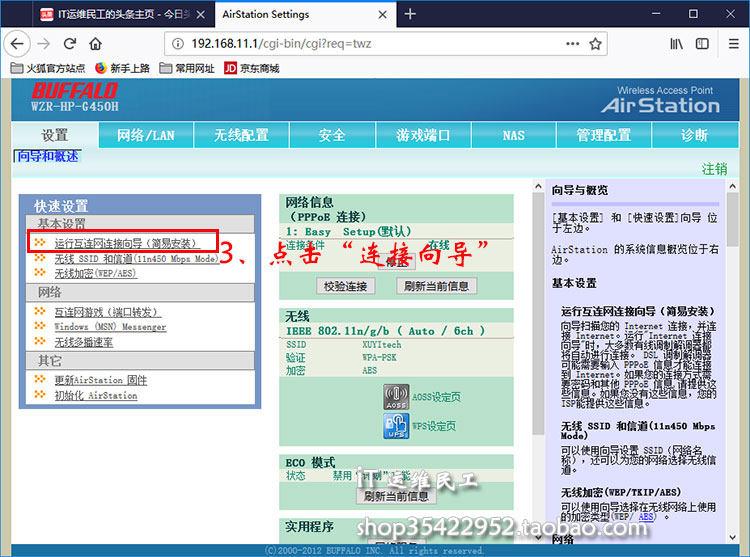Screen dimensions: 750x557
Task: Click the WPA-PSK authentication value
Action: coord(379,358)
